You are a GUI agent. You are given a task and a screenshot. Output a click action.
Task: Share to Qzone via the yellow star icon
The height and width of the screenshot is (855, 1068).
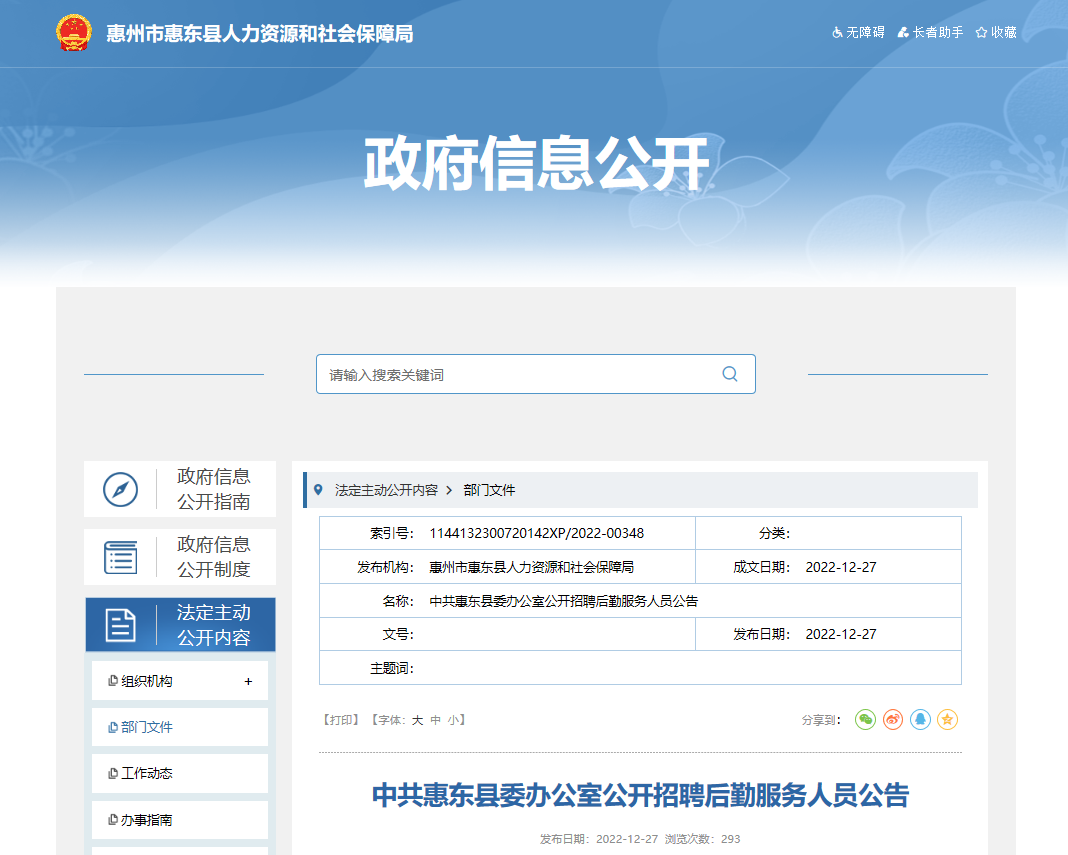coord(947,719)
